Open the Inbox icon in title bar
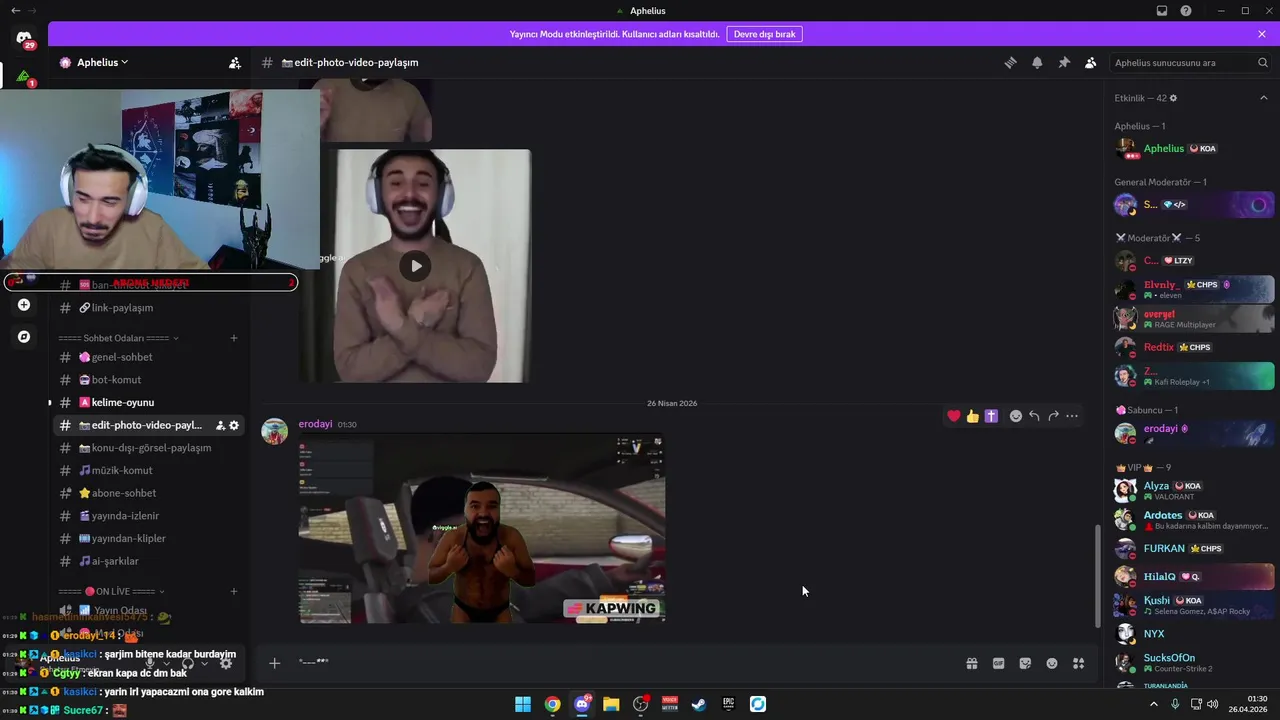1280x720 pixels. pyautogui.click(x=1162, y=11)
